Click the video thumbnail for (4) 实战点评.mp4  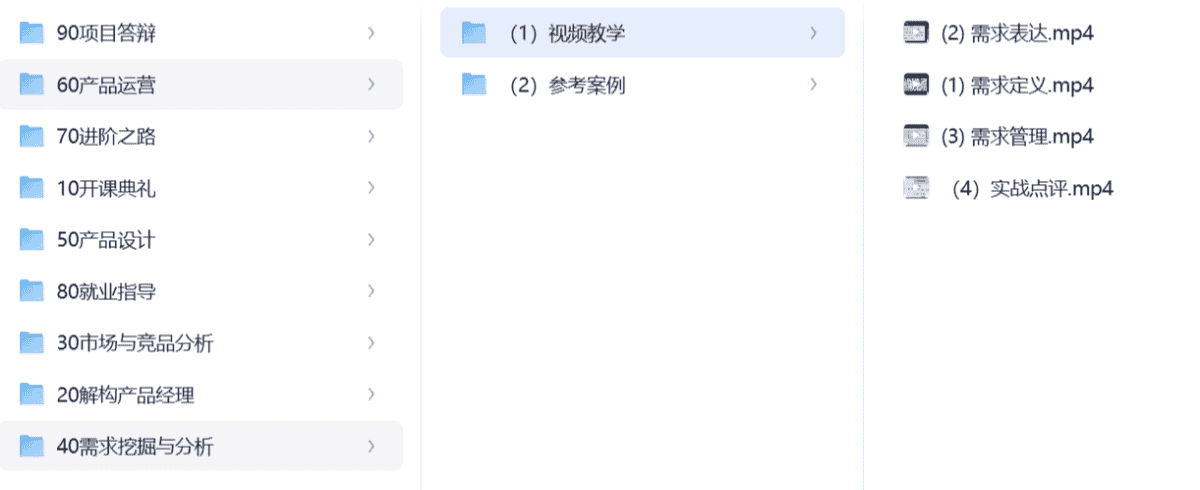914,188
